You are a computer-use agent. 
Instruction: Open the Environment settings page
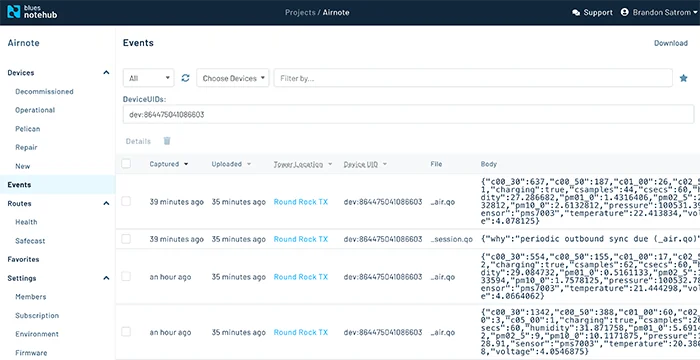coord(37,334)
